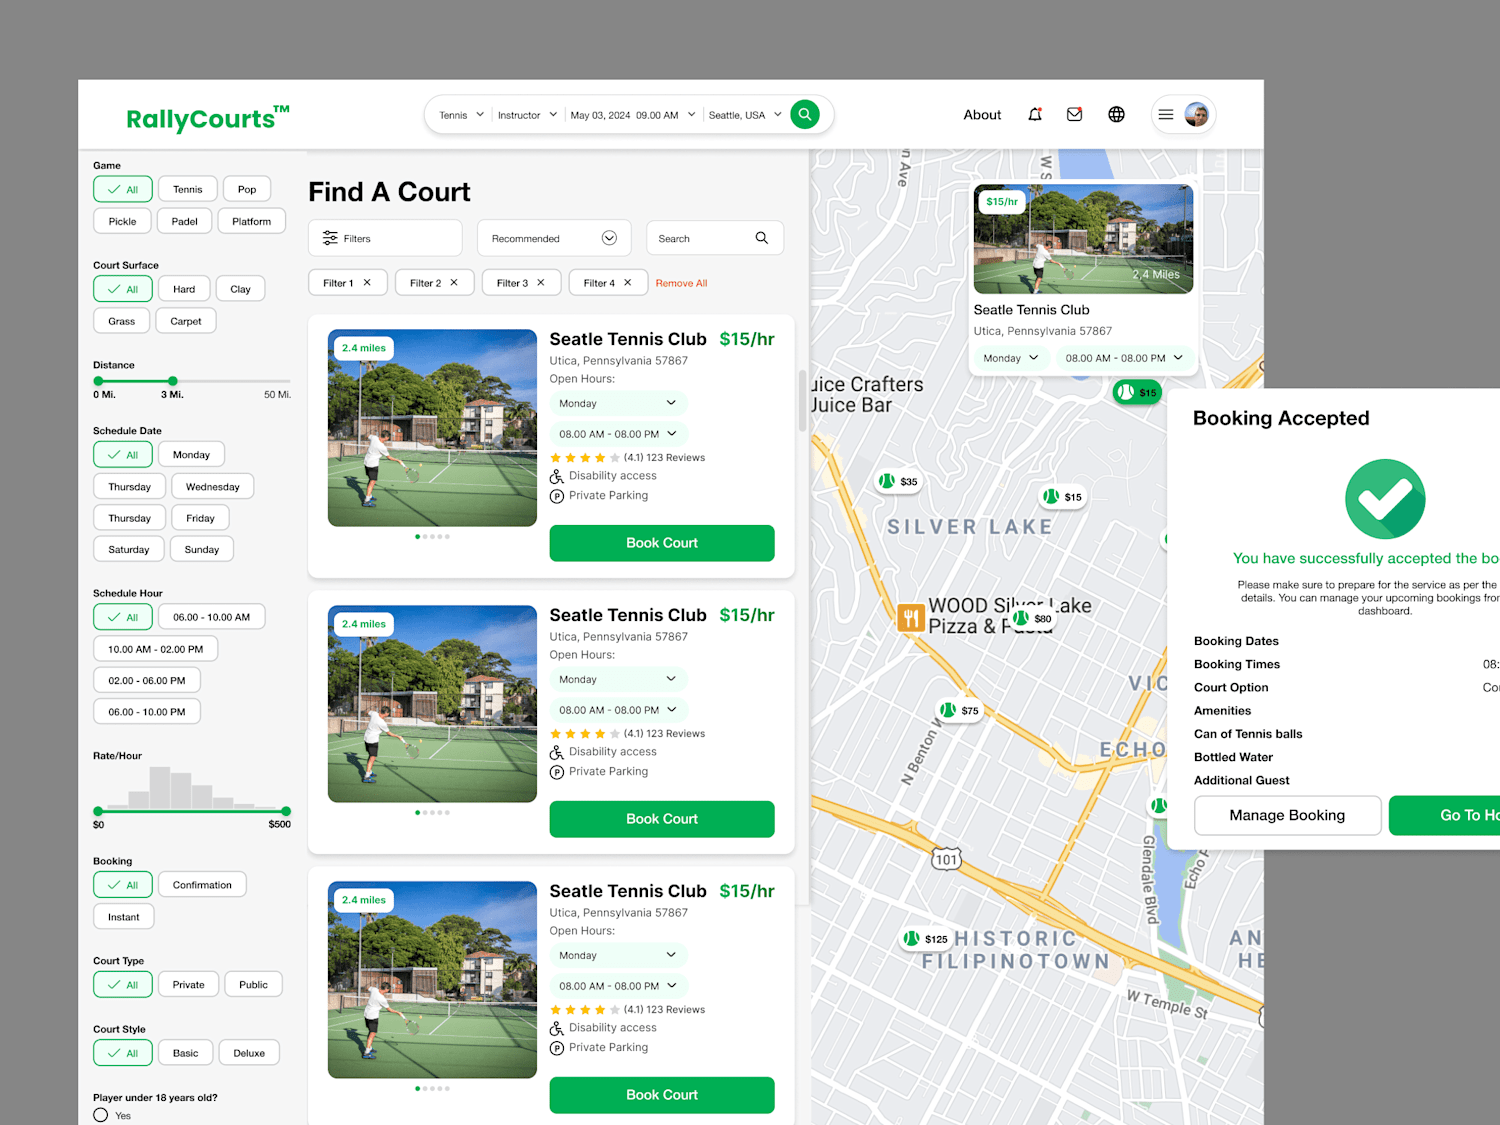Click the Search input field
The width and height of the screenshot is (1500, 1125).
coord(714,238)
